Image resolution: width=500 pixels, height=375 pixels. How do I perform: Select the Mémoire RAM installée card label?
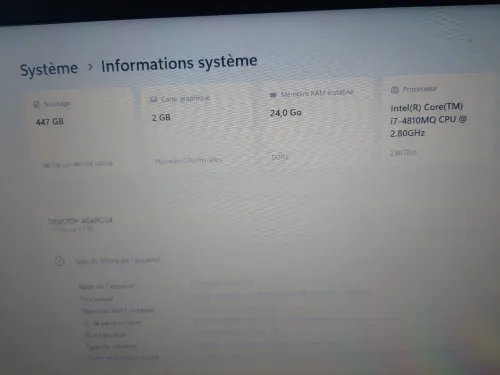[317, 93]
